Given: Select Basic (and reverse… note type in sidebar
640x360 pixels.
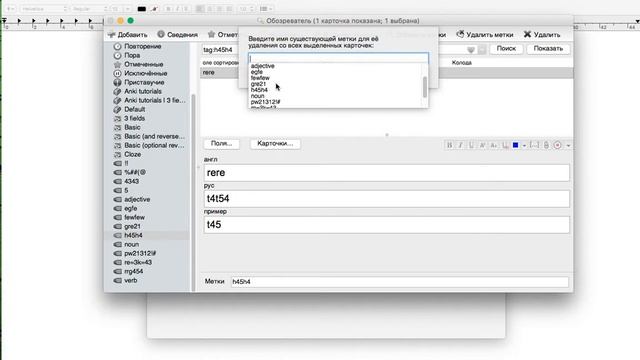Looking at the screenshot, I should point(149,136).
